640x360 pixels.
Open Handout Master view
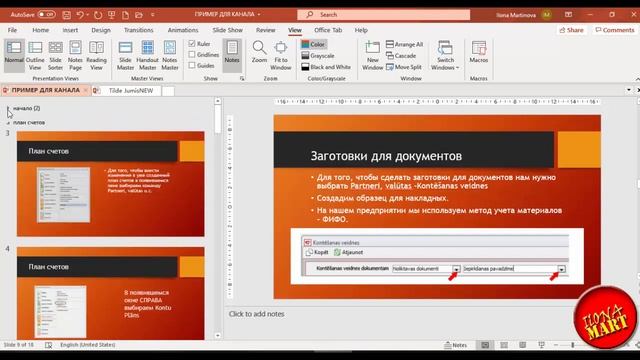147,56
